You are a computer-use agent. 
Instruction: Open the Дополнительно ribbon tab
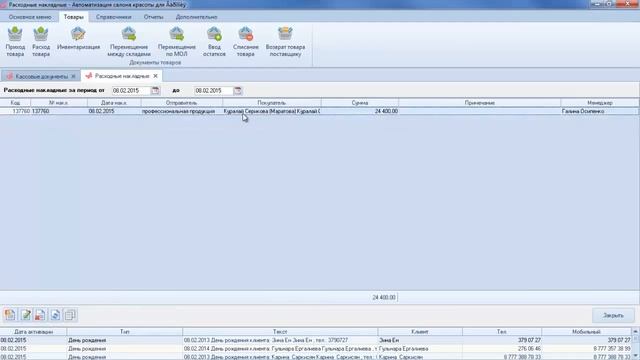(196, 17)
